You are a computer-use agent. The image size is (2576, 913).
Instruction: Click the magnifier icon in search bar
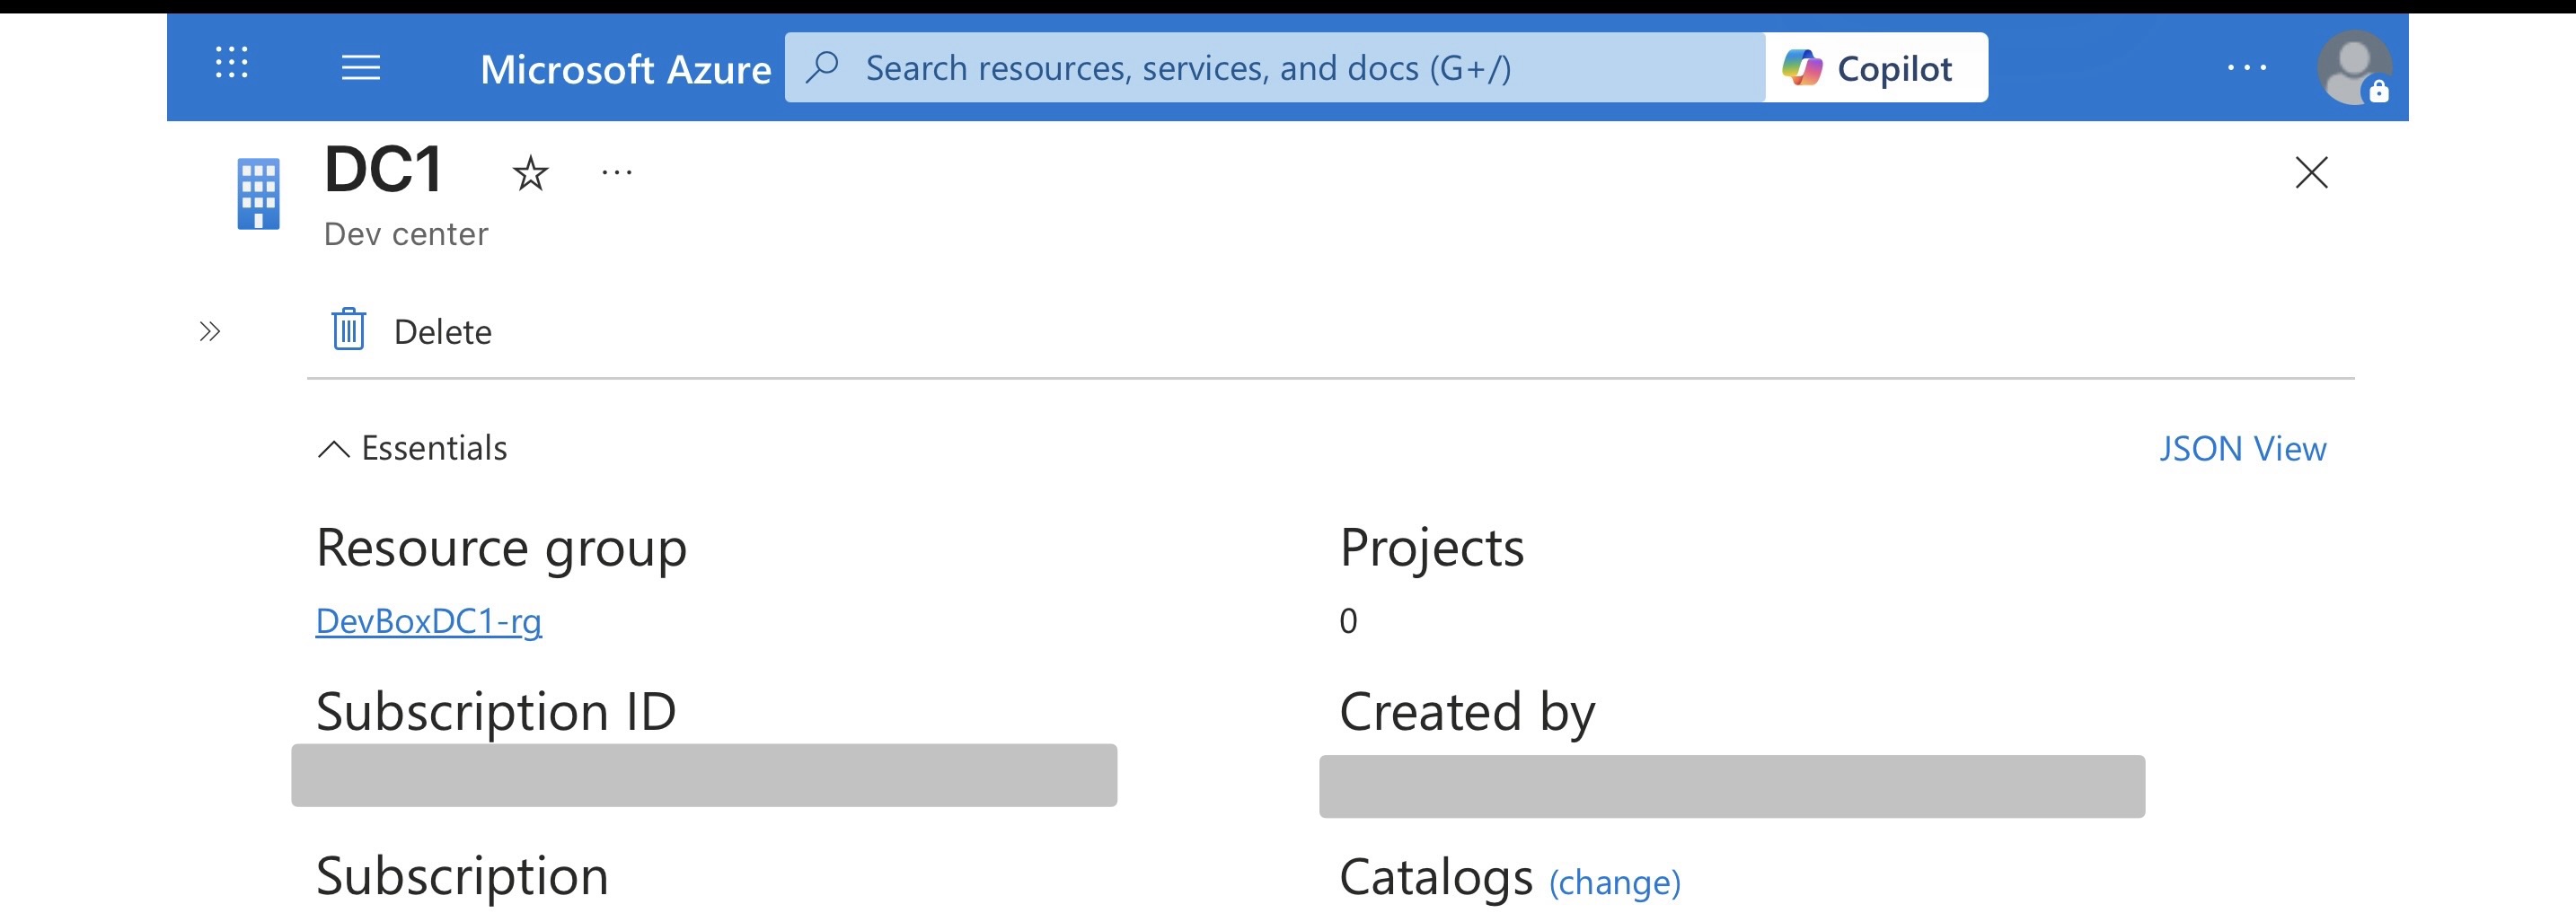822,67
